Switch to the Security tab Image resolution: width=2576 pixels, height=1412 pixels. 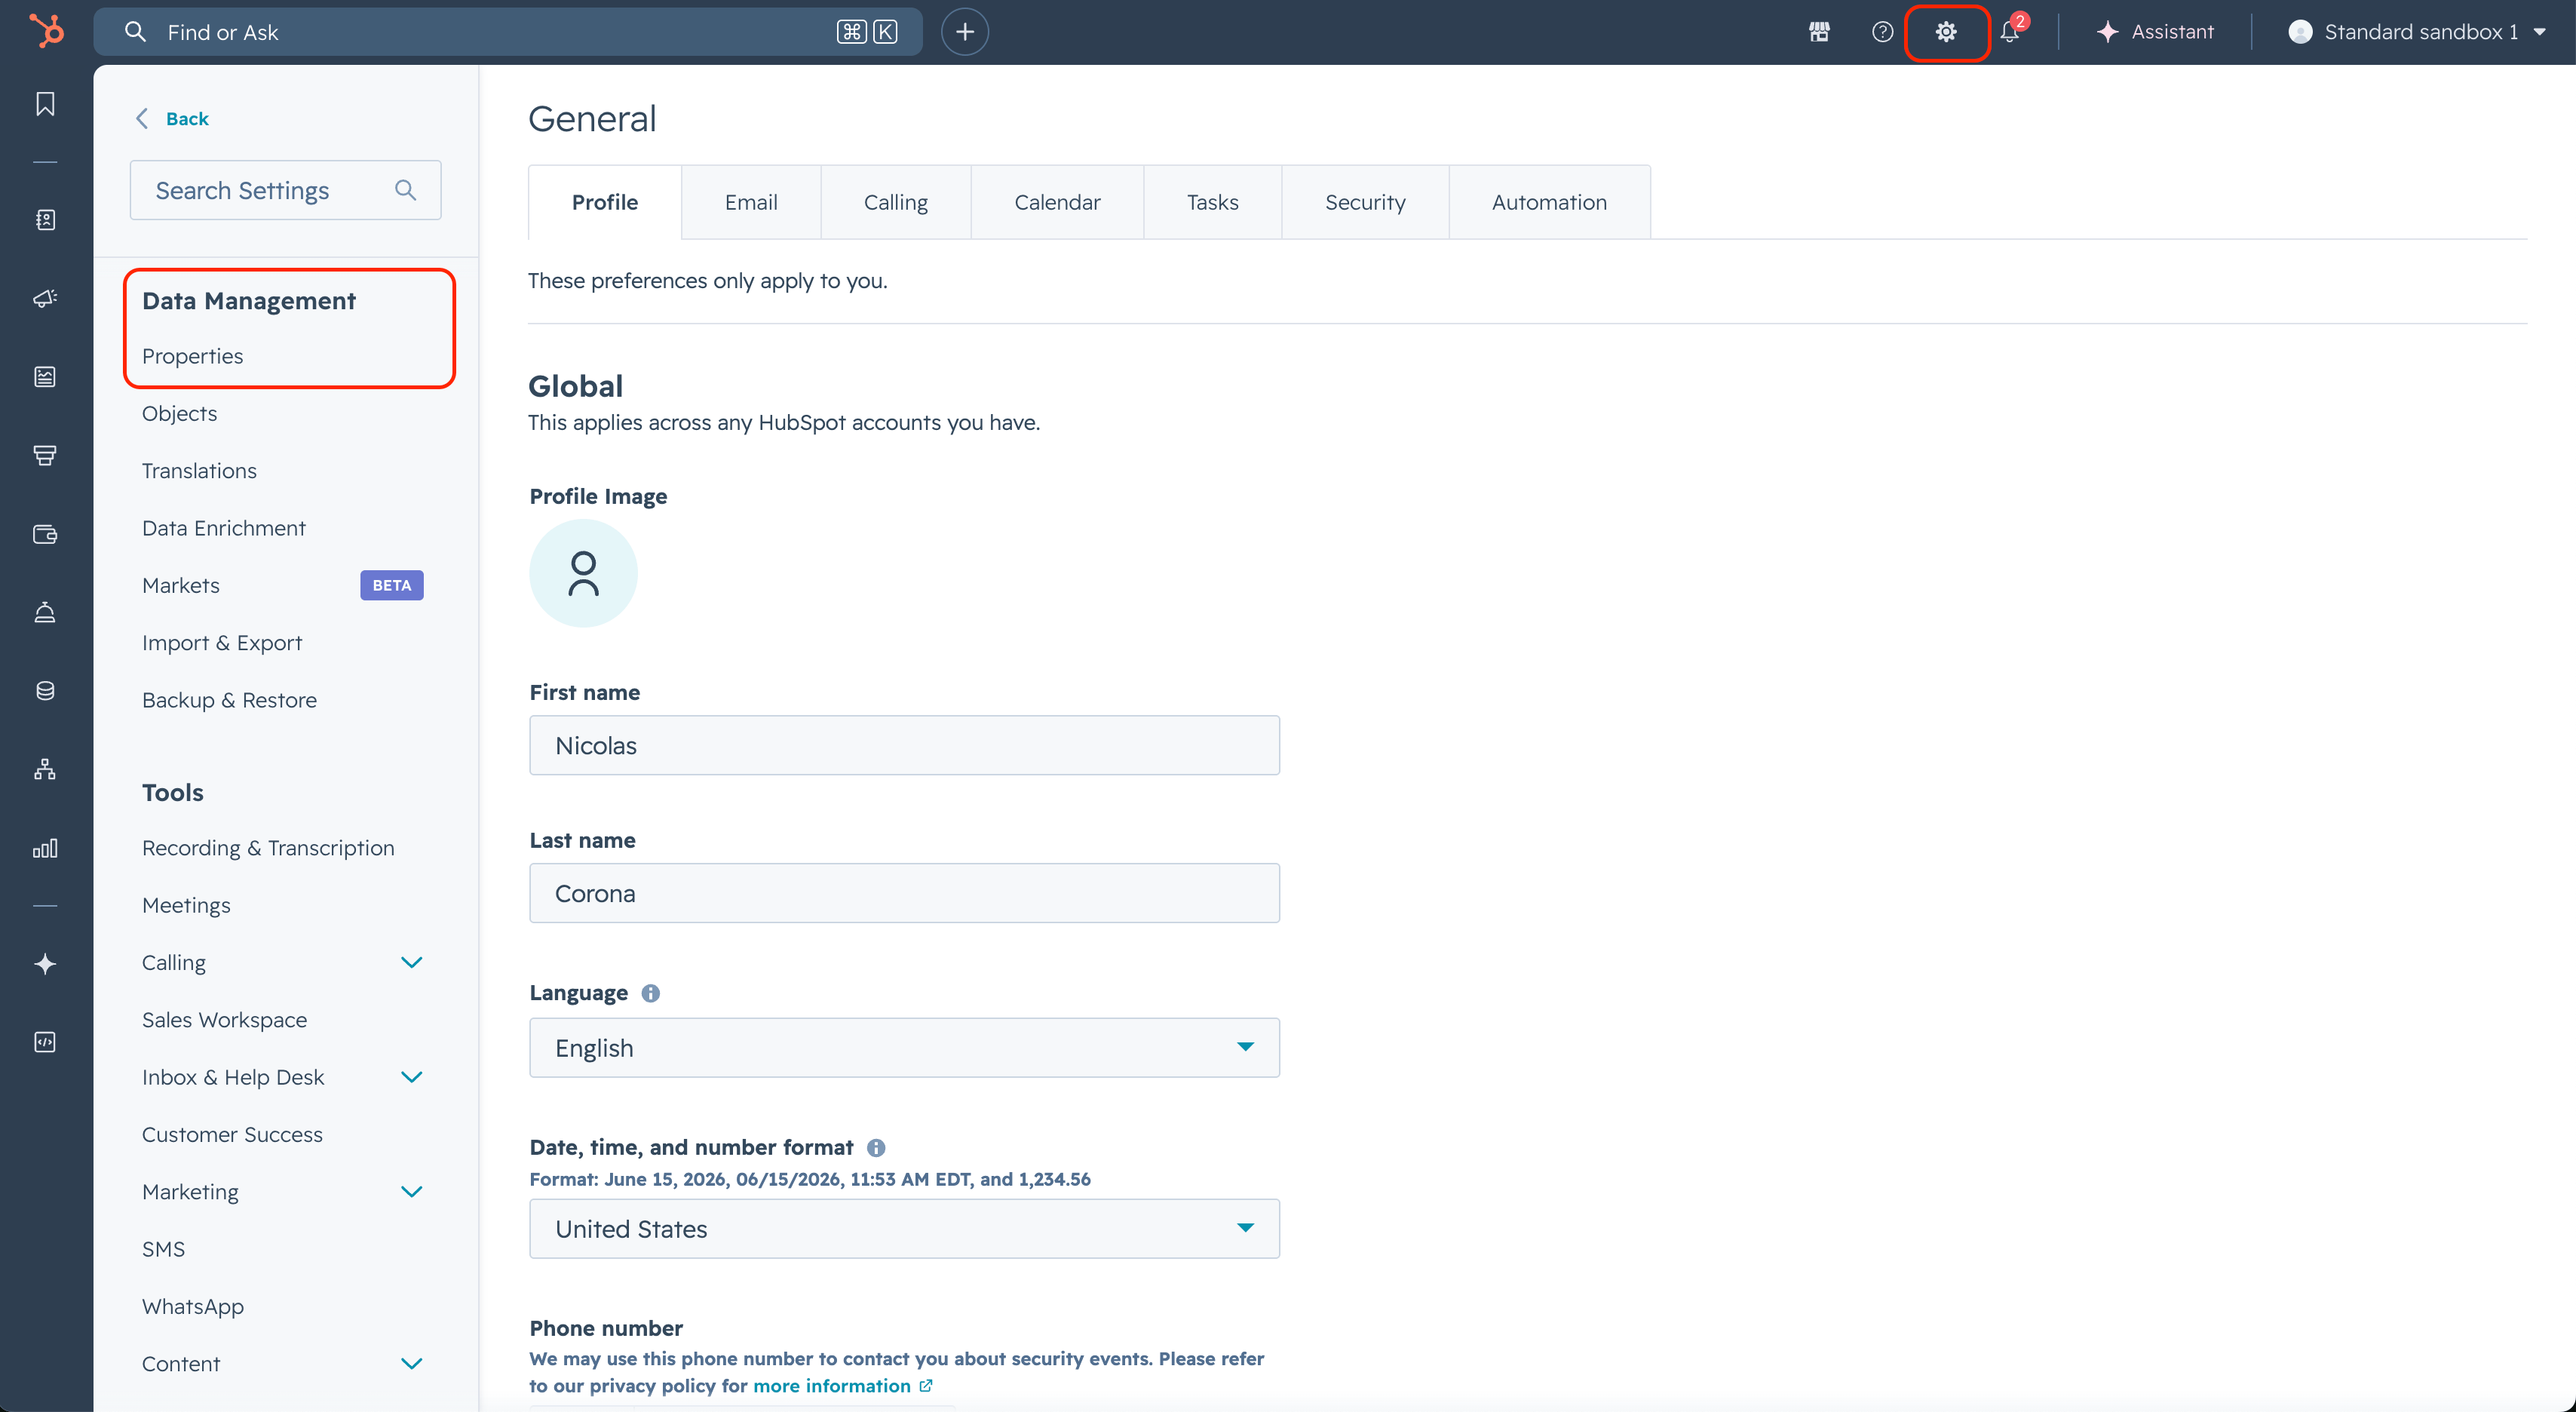[x=1365, y=202]
